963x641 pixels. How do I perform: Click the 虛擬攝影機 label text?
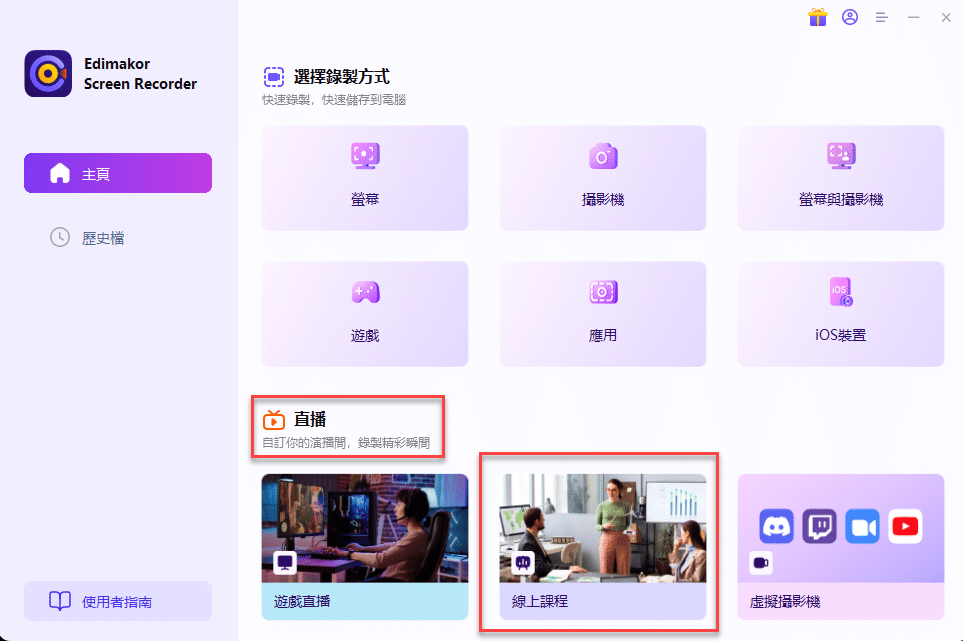point(785,601)
